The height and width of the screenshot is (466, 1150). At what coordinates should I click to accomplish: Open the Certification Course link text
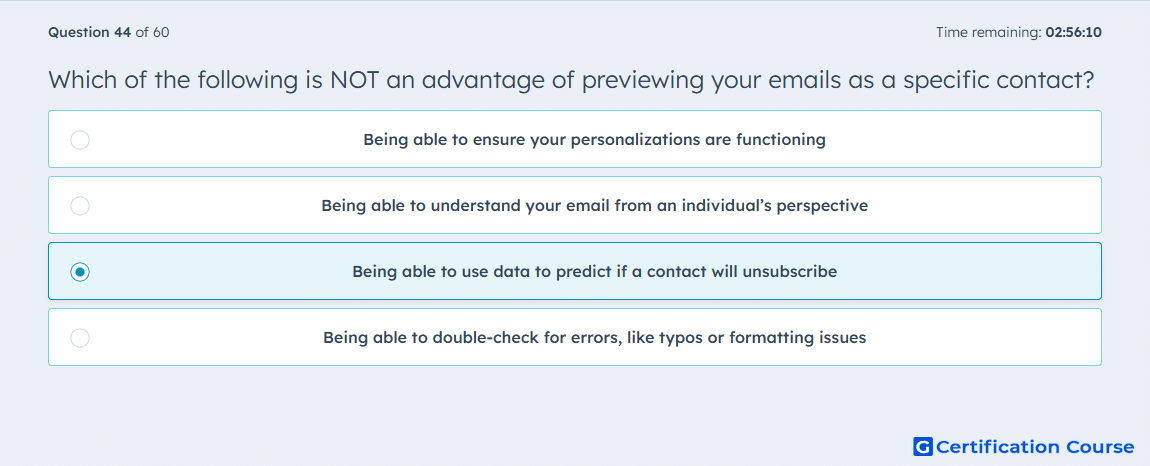[1035, 446]
